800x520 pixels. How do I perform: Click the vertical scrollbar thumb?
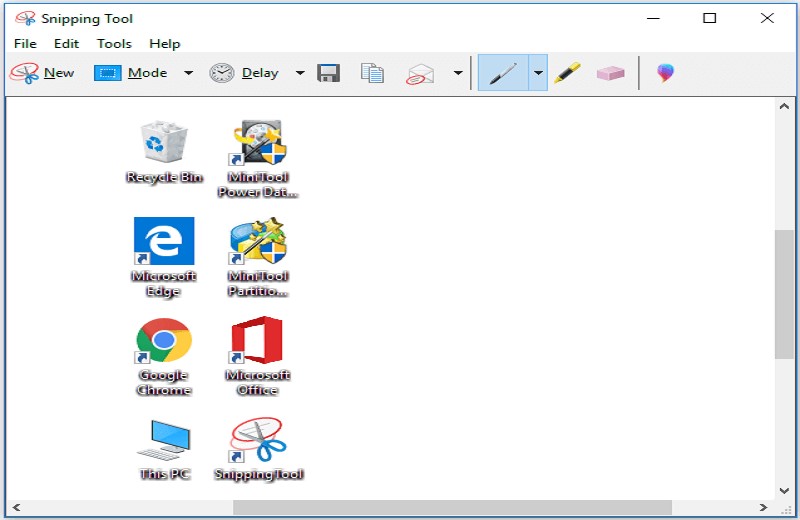point(784,294)
